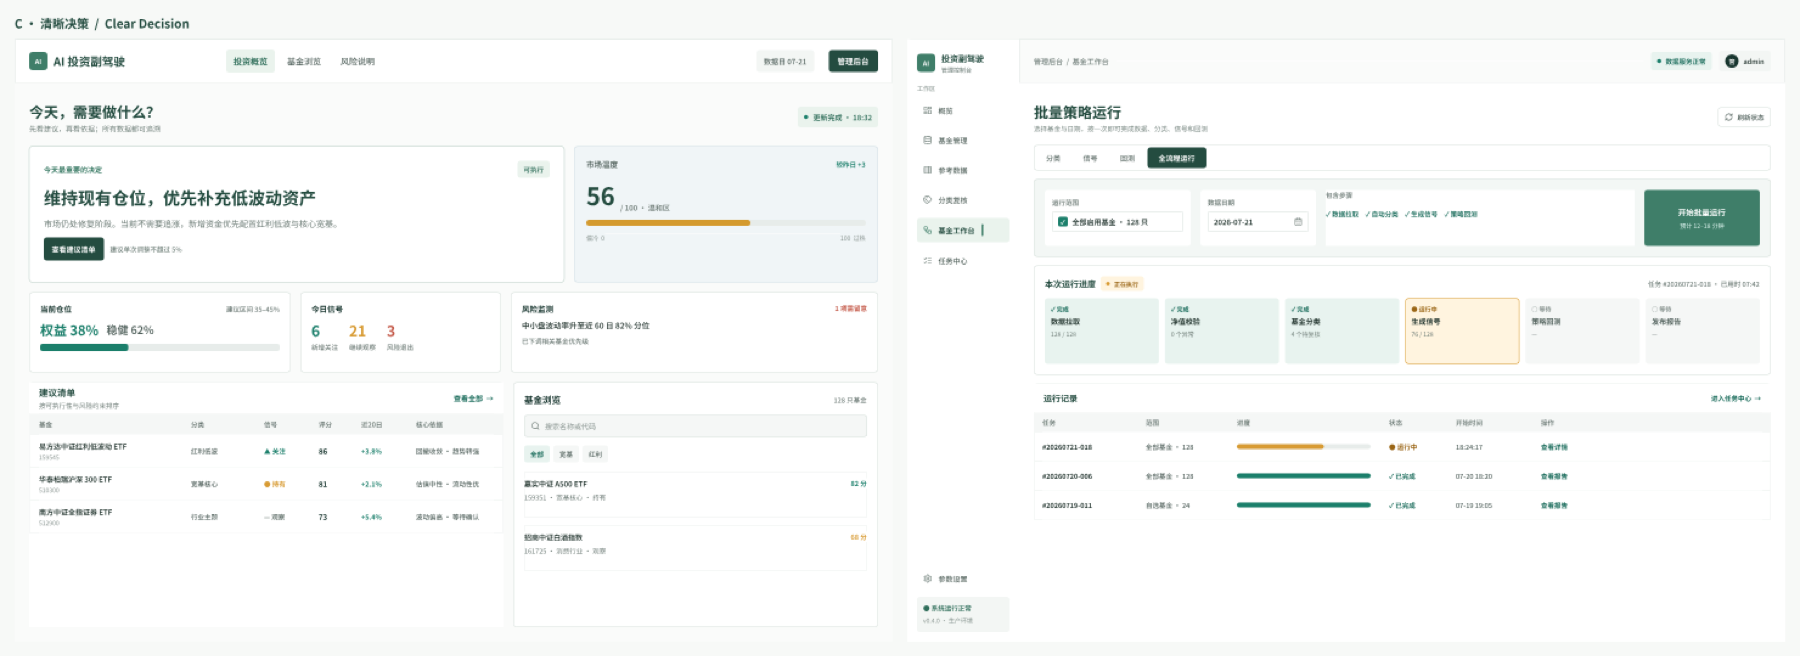Open 查看报告 for task #20260719-011
The image size is (1800, 656).
coord(1554,505)
